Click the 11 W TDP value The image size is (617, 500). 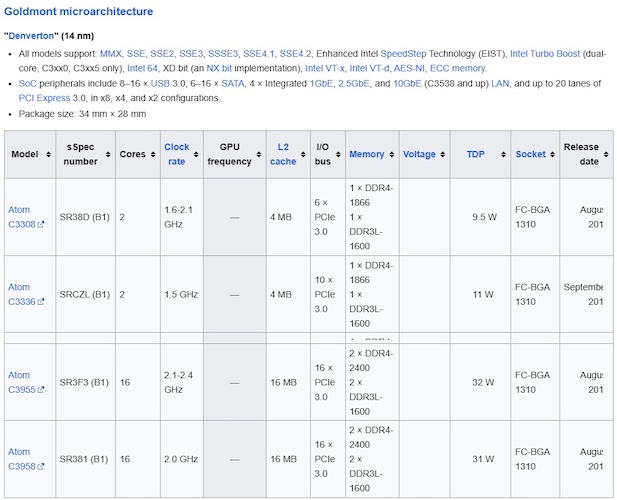point(483,294)
